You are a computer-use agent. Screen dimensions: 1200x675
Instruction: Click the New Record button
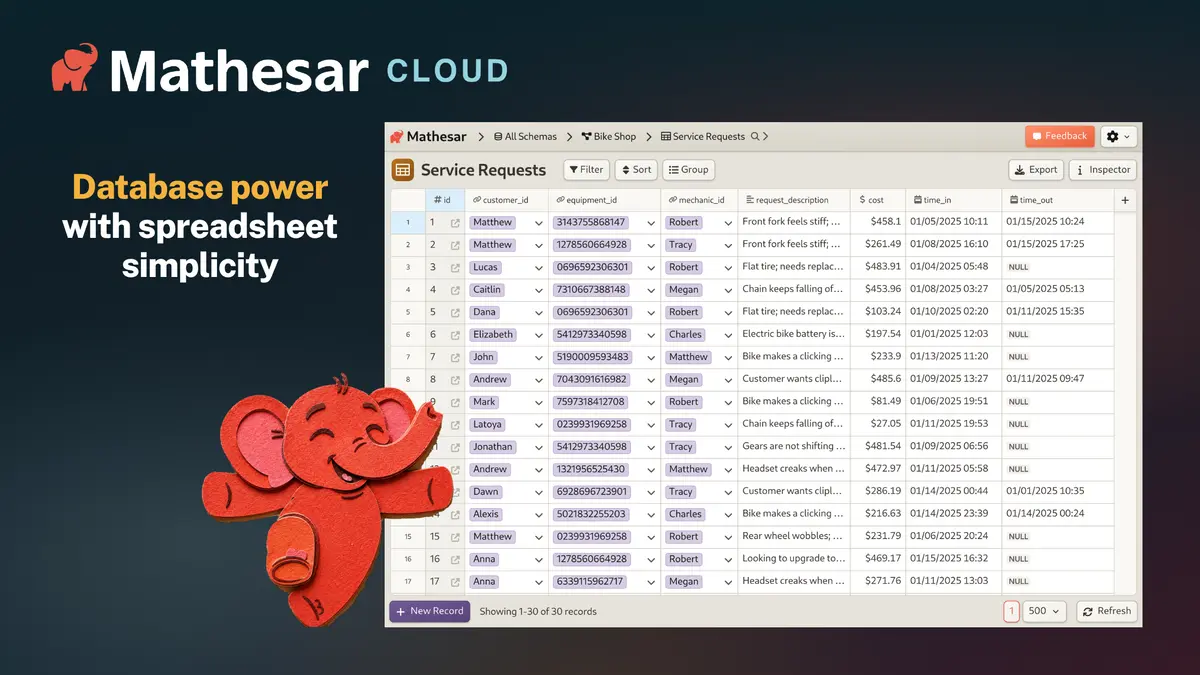click(x=429, y=611)
